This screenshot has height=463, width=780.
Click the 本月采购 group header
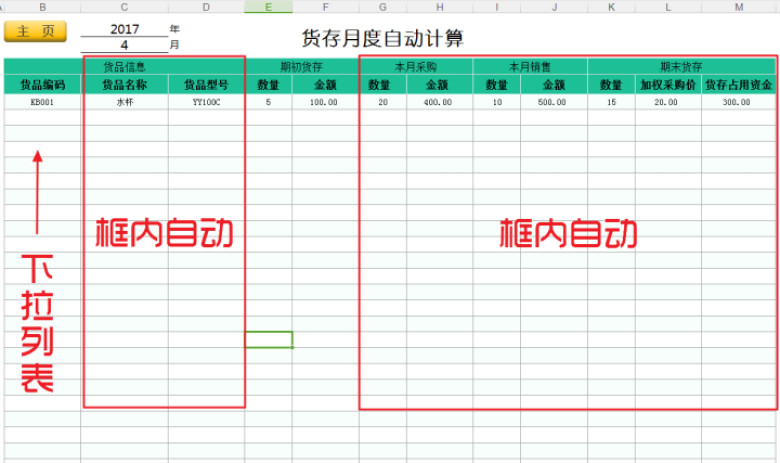pyautogui.click(x=416, y=67)
